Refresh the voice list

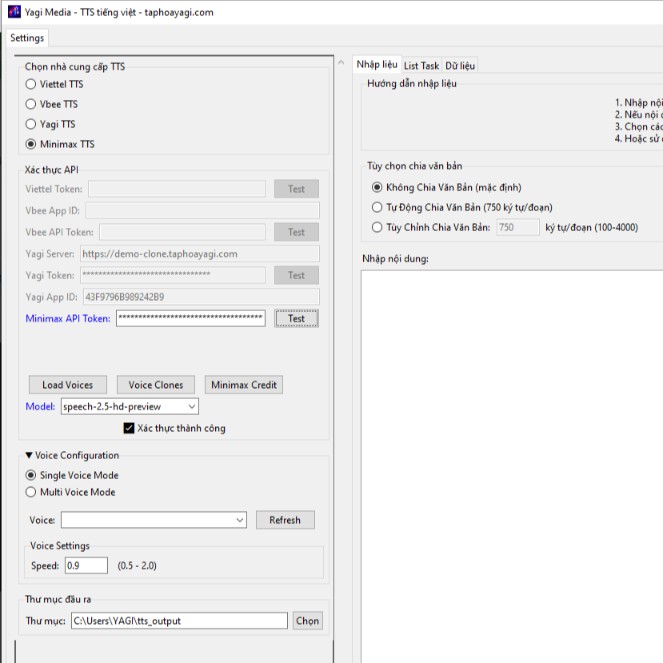[x=284, y=520]
